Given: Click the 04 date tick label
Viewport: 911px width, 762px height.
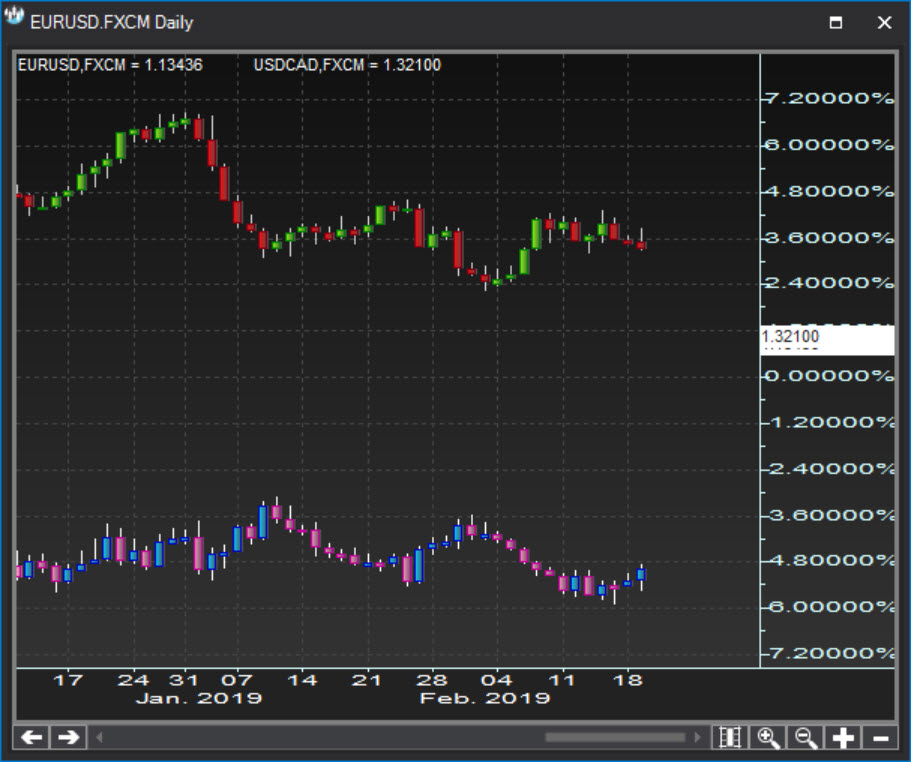Looking at the screenshot, I should coord(497,680).
